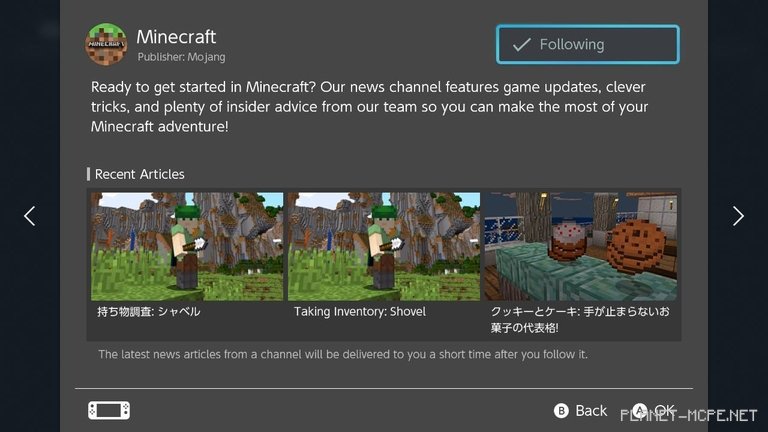Go to previous channel with left arrow

coord(29,215)
